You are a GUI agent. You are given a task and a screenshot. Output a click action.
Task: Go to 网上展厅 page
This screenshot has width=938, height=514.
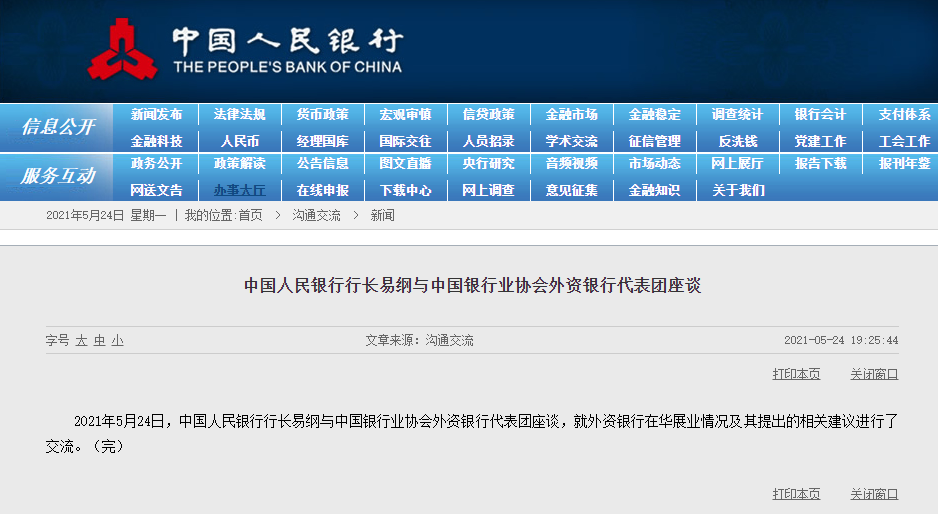click(738, 163)
